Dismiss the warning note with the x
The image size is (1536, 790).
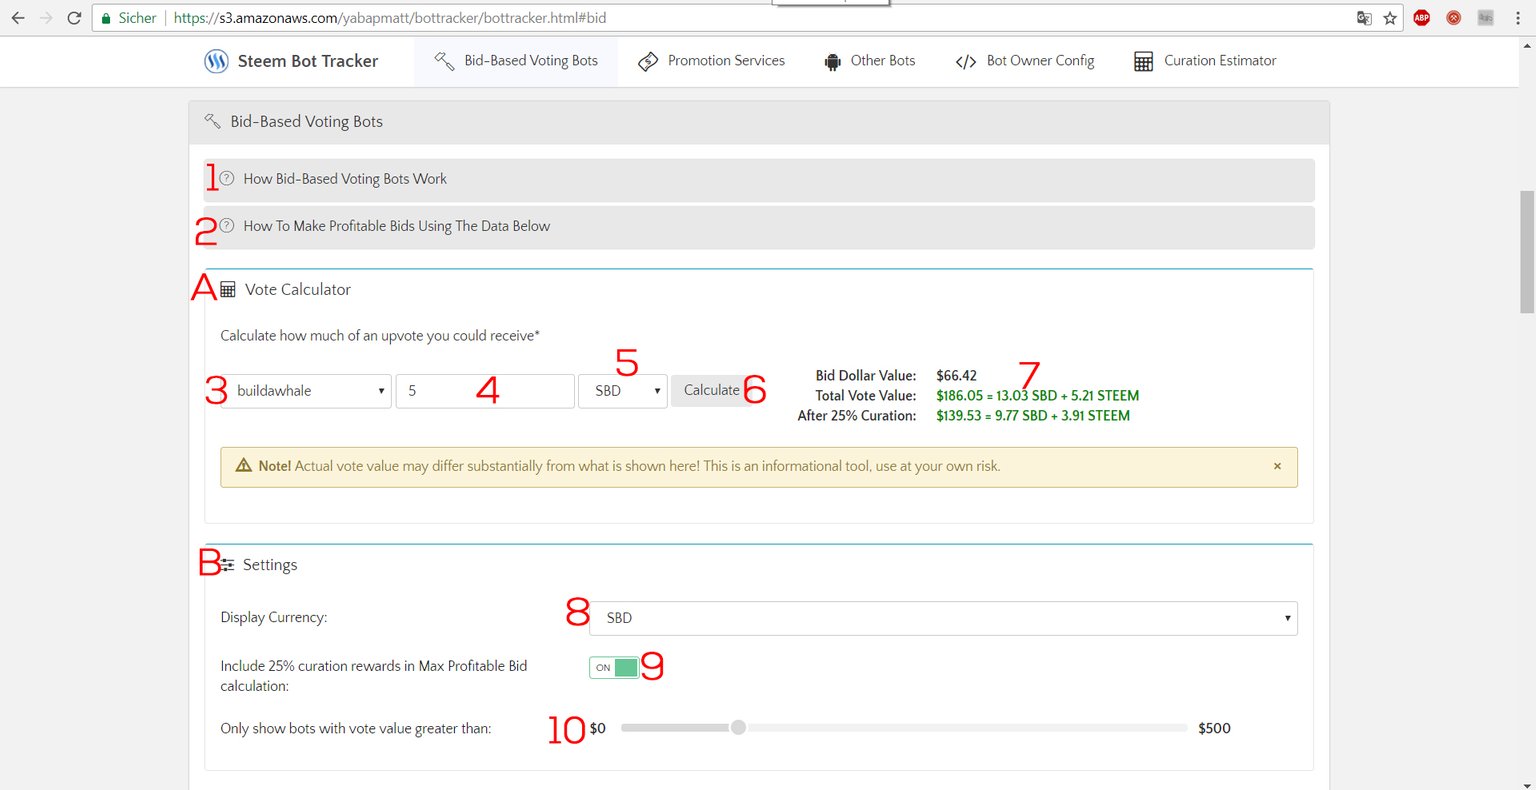[1277, 466]
